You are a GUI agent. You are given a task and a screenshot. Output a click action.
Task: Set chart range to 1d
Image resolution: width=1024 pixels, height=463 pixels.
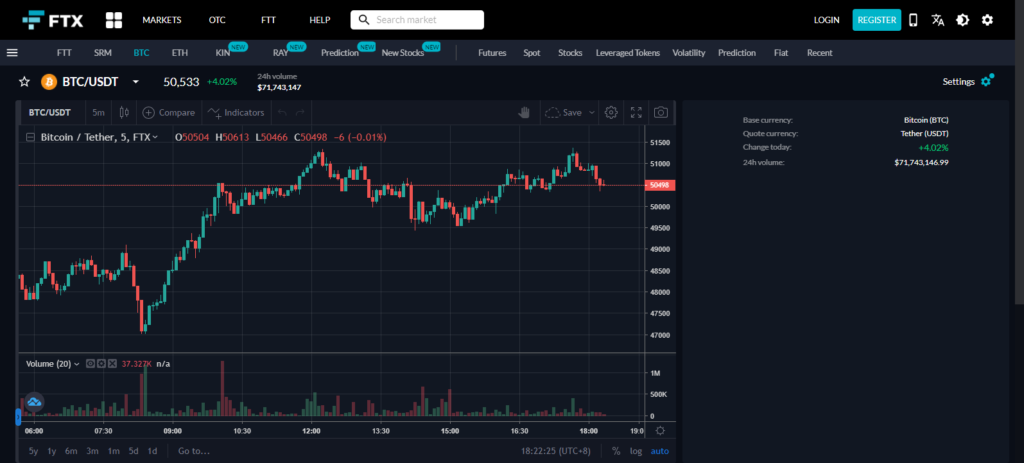[152, 451]
